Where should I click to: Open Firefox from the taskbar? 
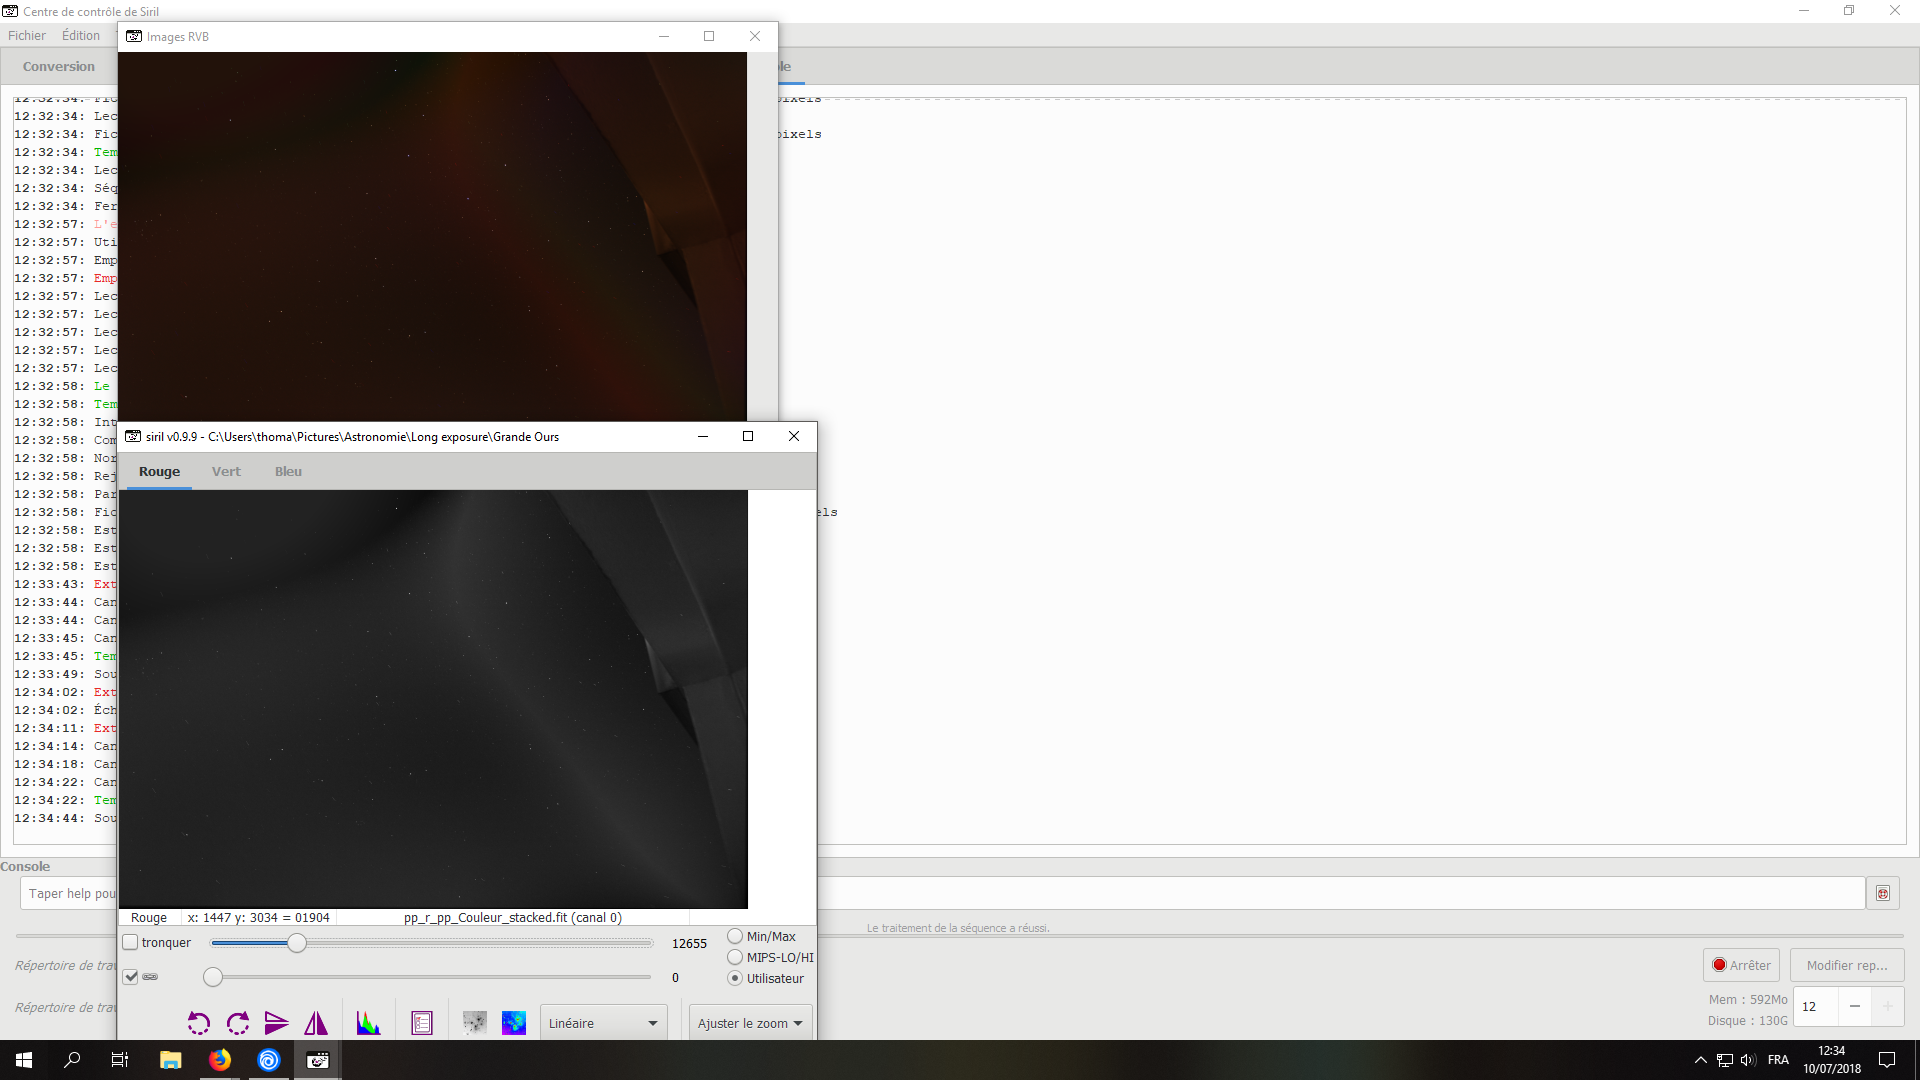tap(220, 1060)
